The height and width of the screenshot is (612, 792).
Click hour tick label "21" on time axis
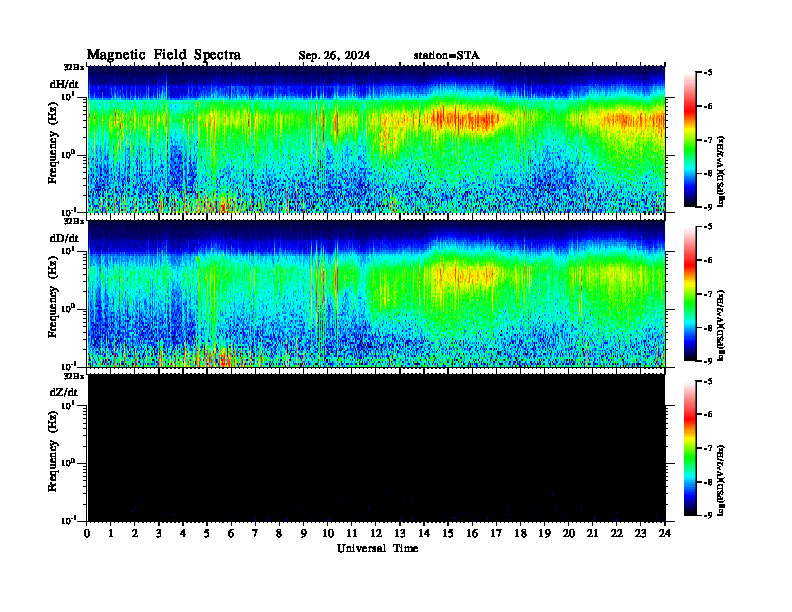[592, 534]
